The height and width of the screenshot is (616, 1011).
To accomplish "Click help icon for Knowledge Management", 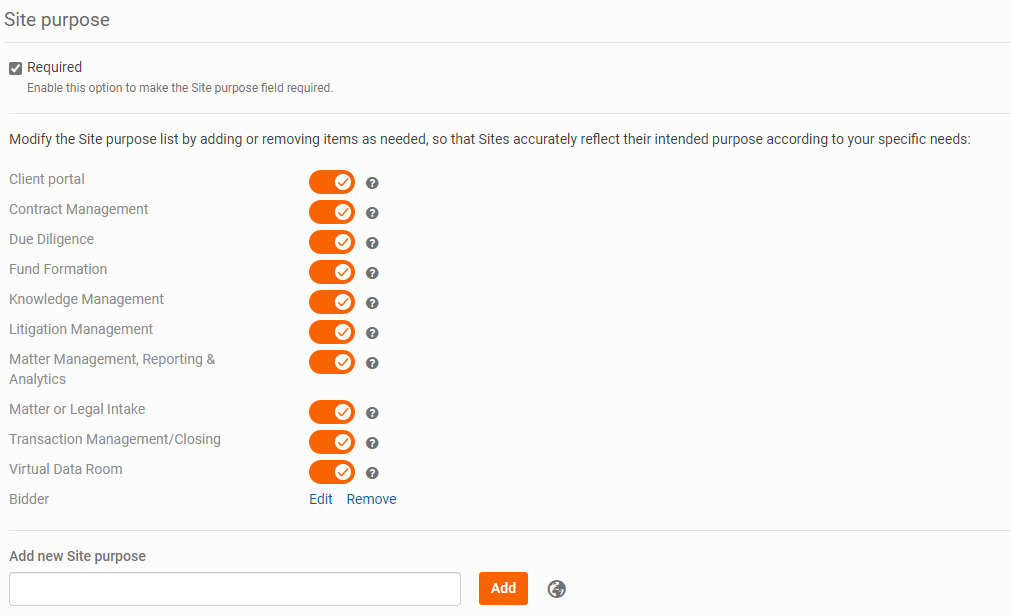I will pos(372,303).
